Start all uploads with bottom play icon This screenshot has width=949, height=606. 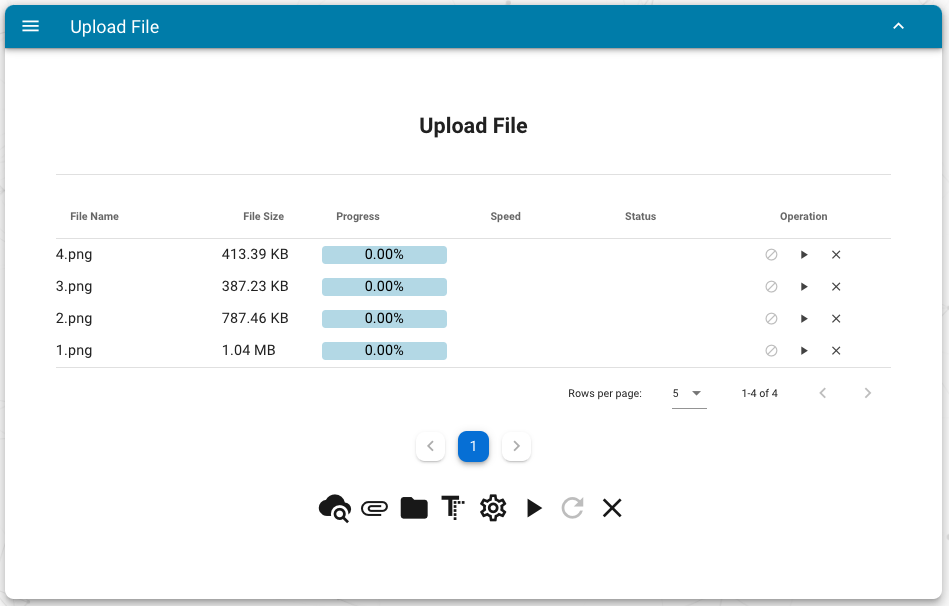pos(534,508)
